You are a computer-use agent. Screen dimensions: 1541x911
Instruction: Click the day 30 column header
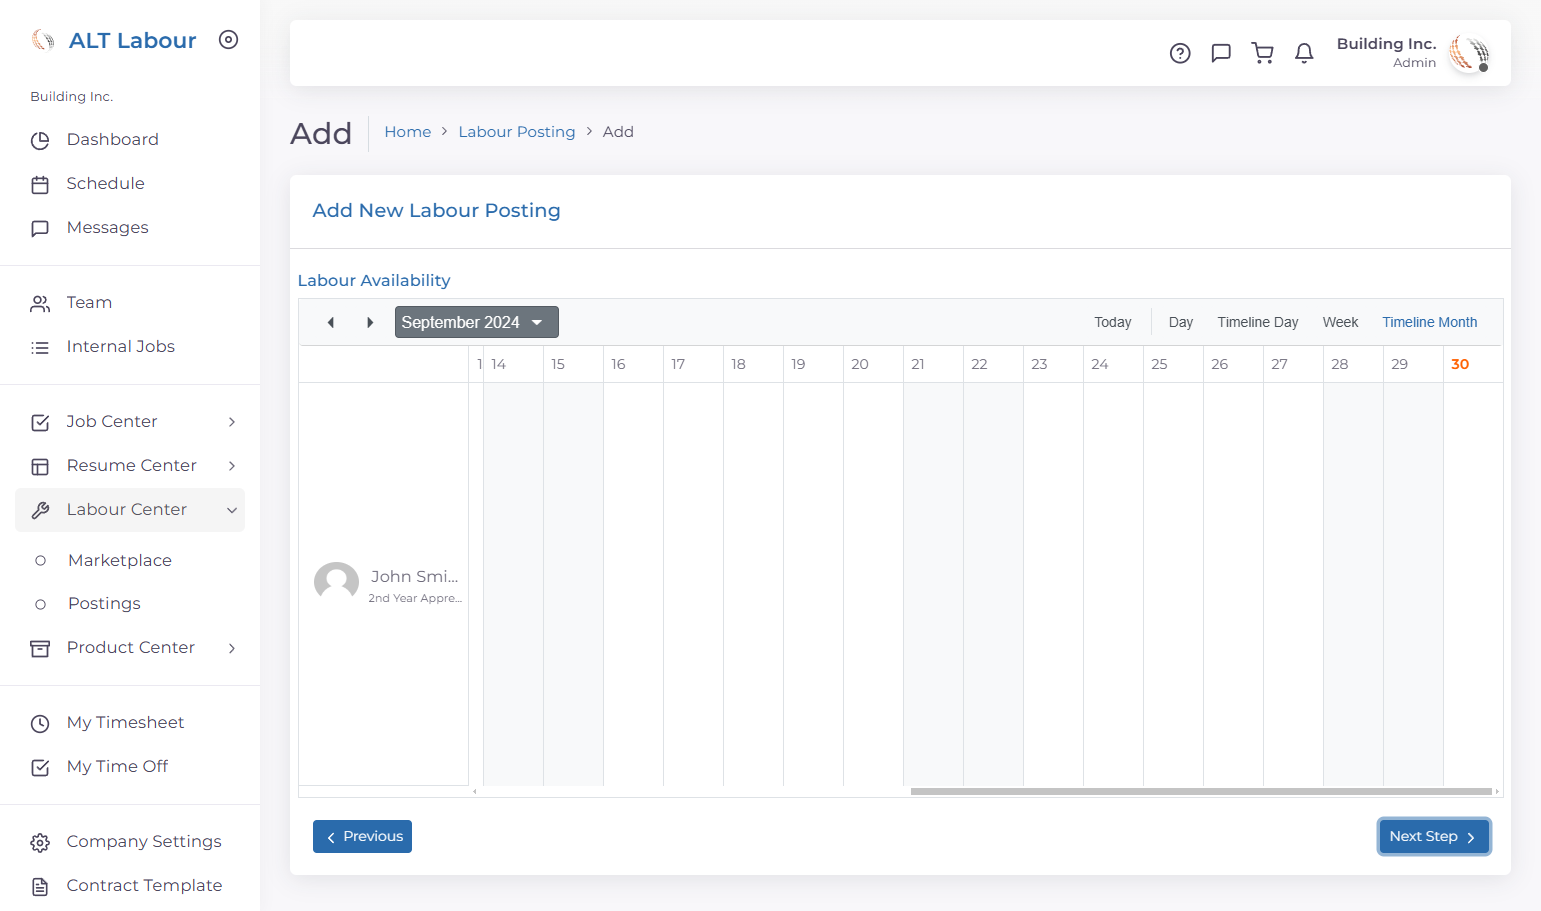click(x=1472, y=364)
